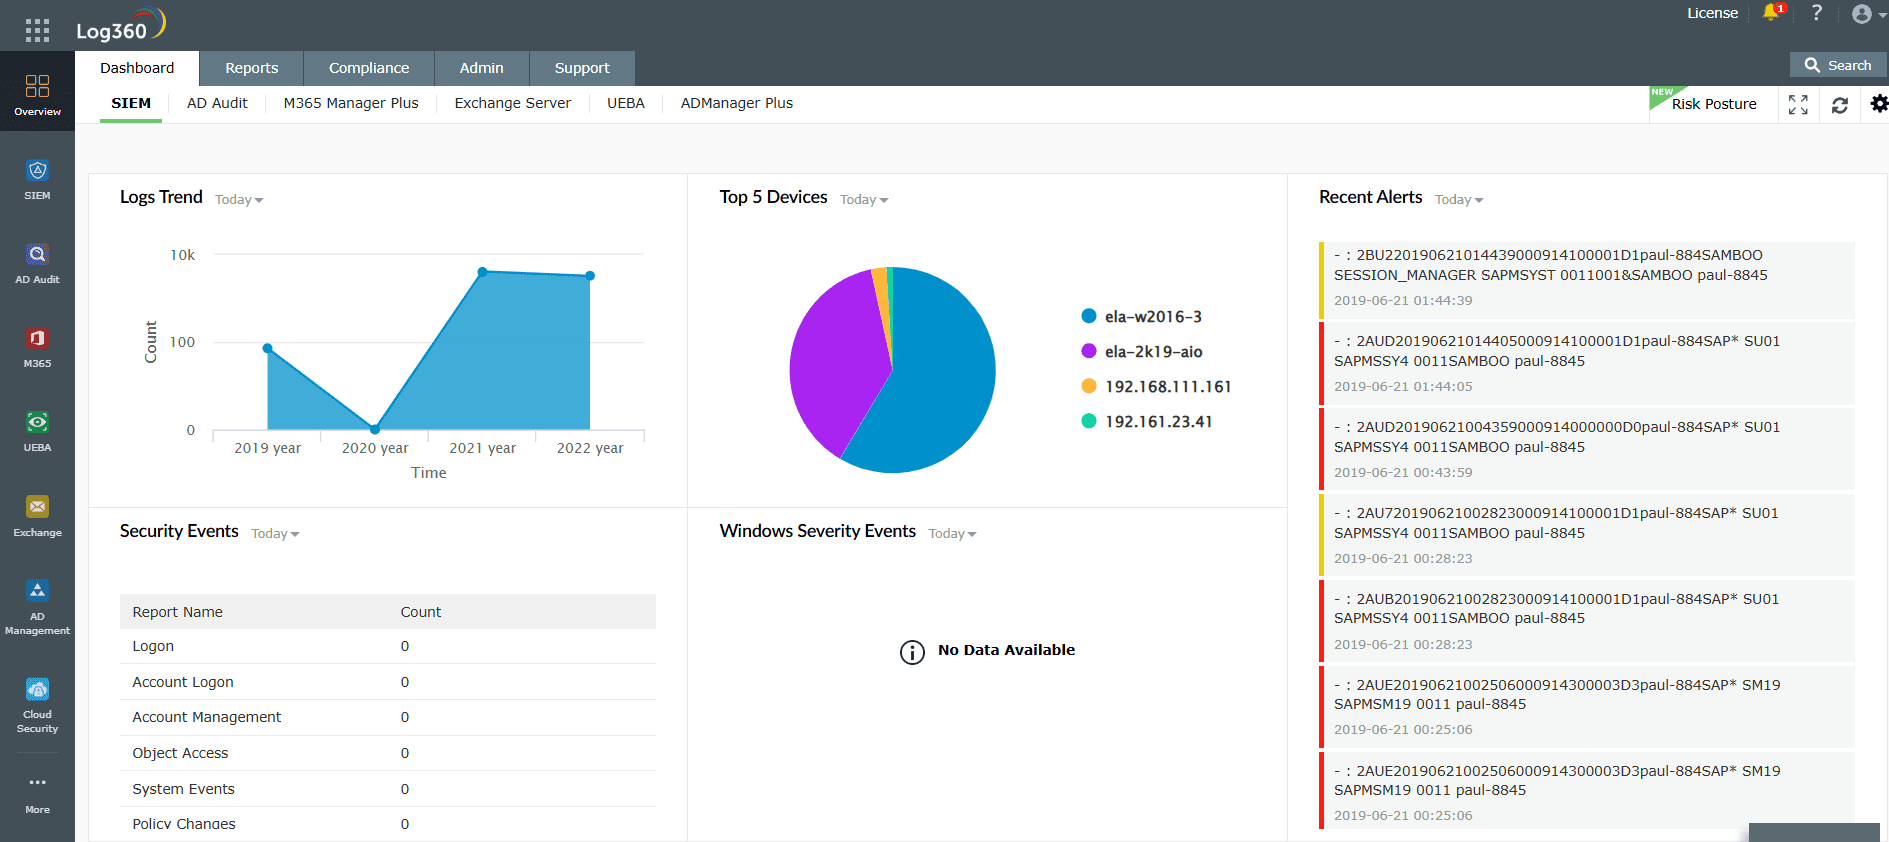Refresh the dashboard

1839,105
